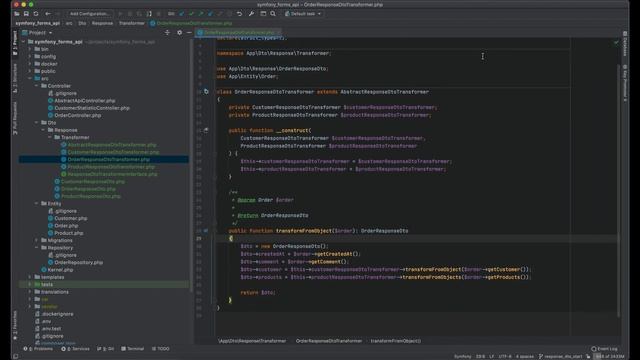The image size is (640, 360).
Task: Open OrderController.php in the tree
Action: (x=78, y=116)
